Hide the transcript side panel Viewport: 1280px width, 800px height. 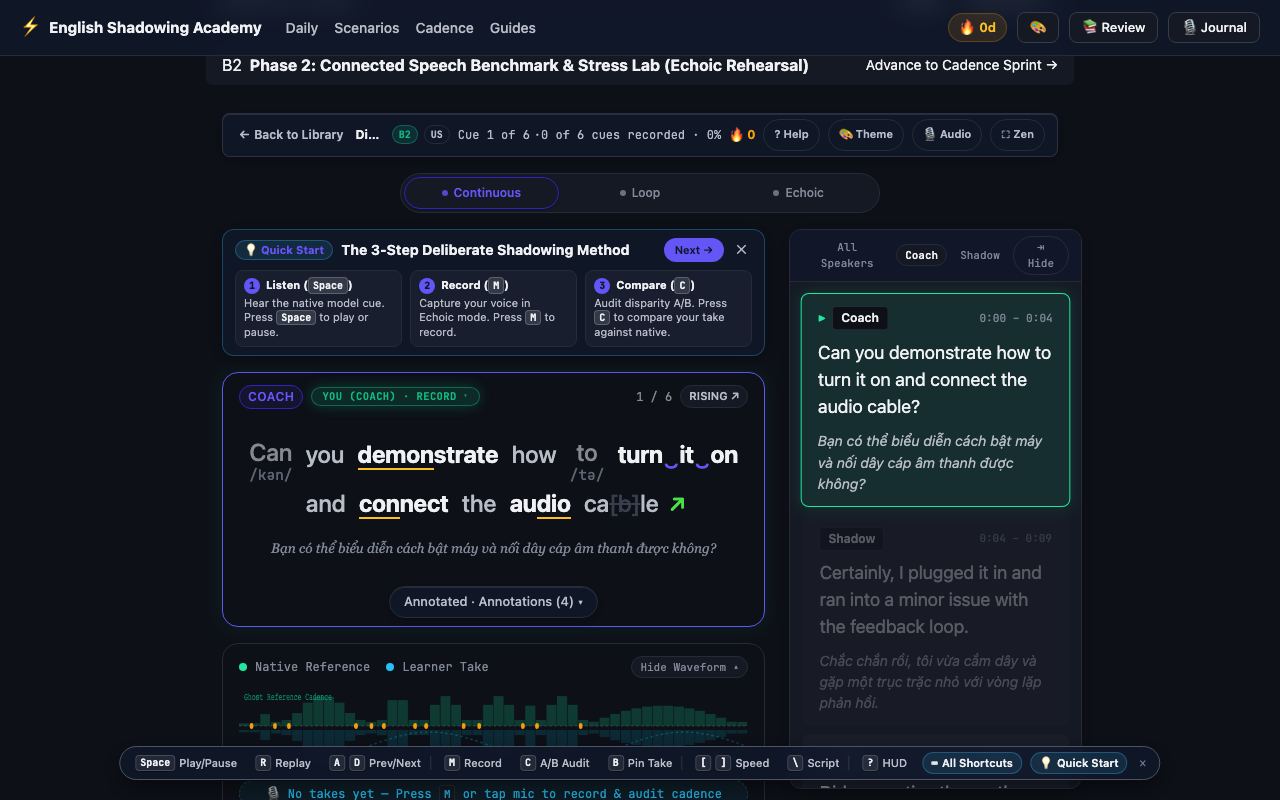tap(1041, 255)
